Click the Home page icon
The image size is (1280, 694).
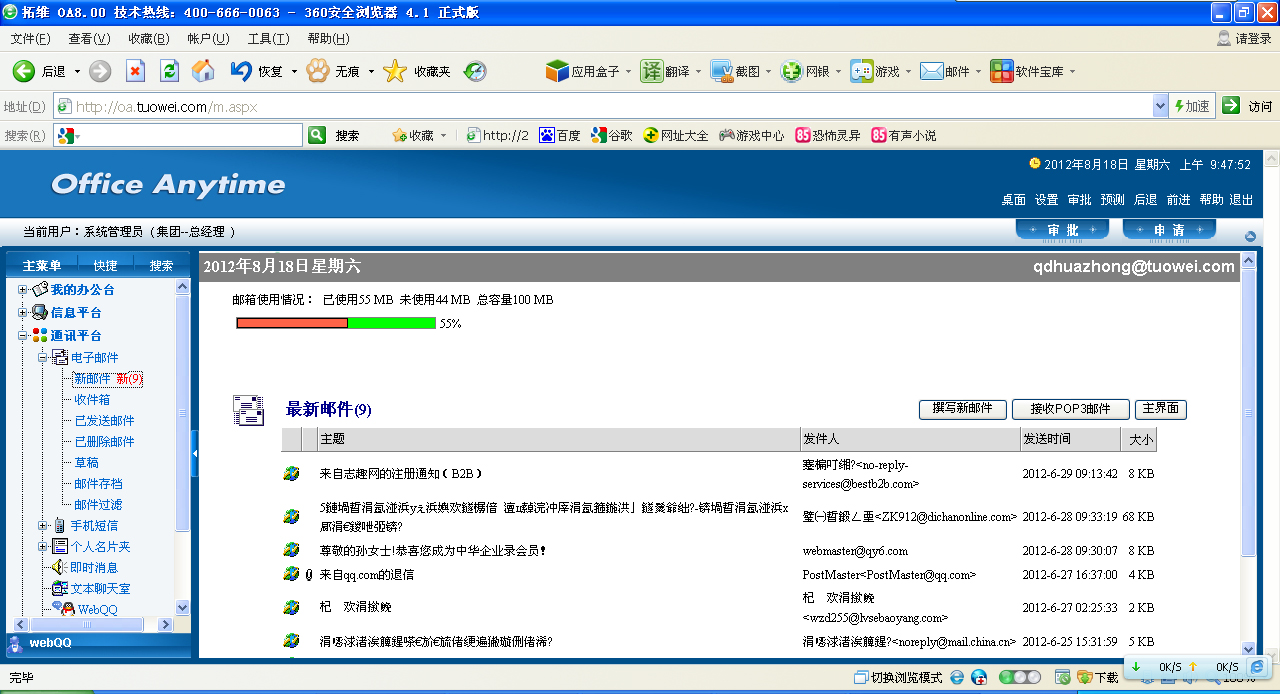coord(203,71)
